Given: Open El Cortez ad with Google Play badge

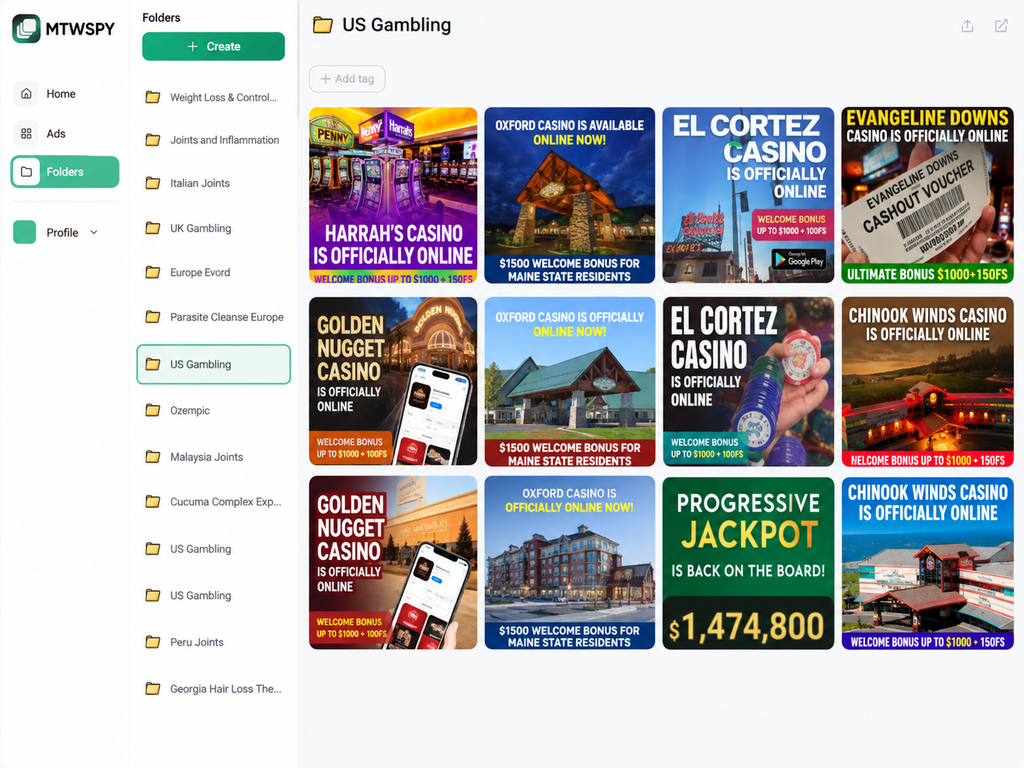Looking at the screenshot, I should tap(748, 195).
